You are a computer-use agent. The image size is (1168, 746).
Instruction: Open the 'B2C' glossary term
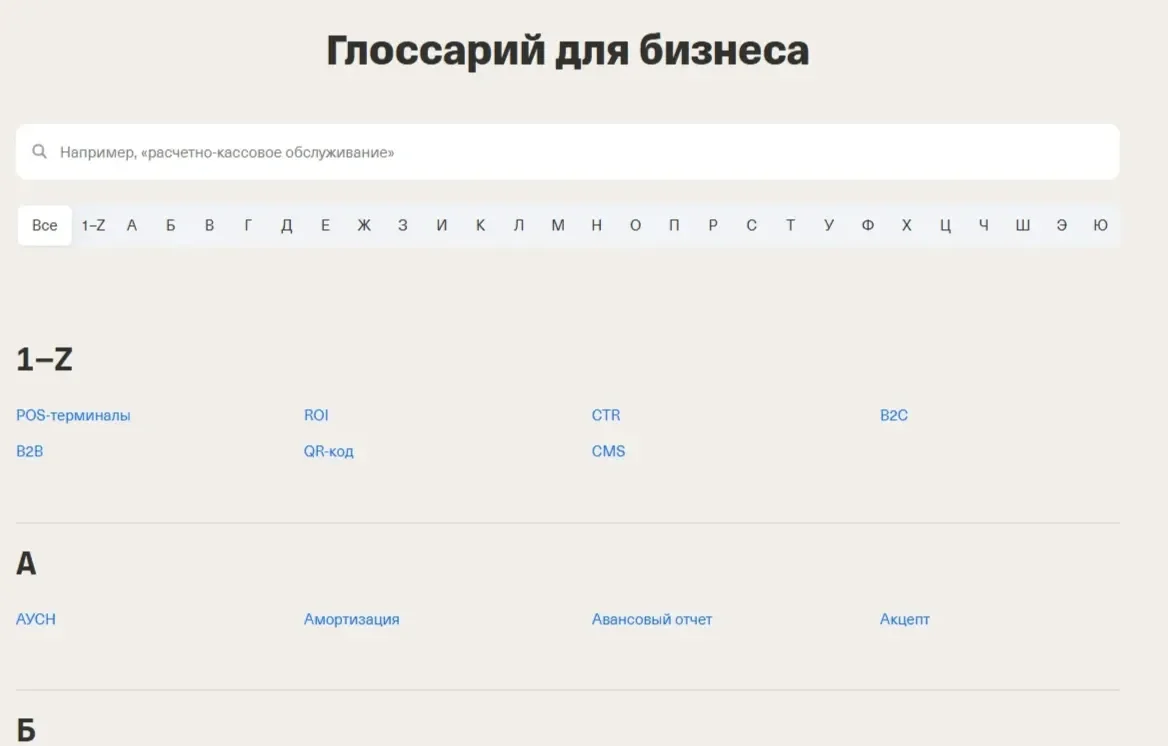tap(894, 415)
